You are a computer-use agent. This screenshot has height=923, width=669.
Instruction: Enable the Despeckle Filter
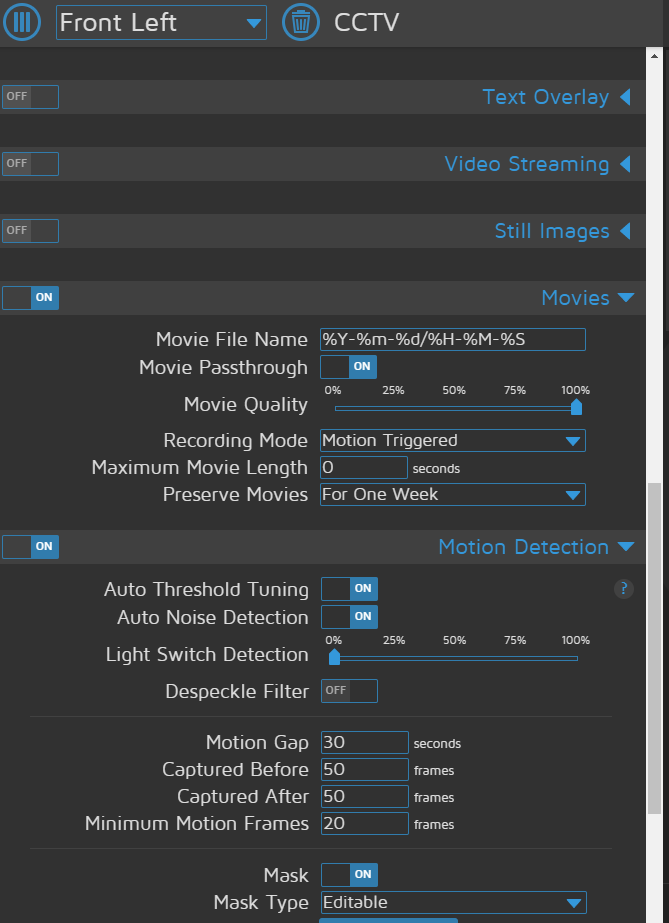pos(349,690)
